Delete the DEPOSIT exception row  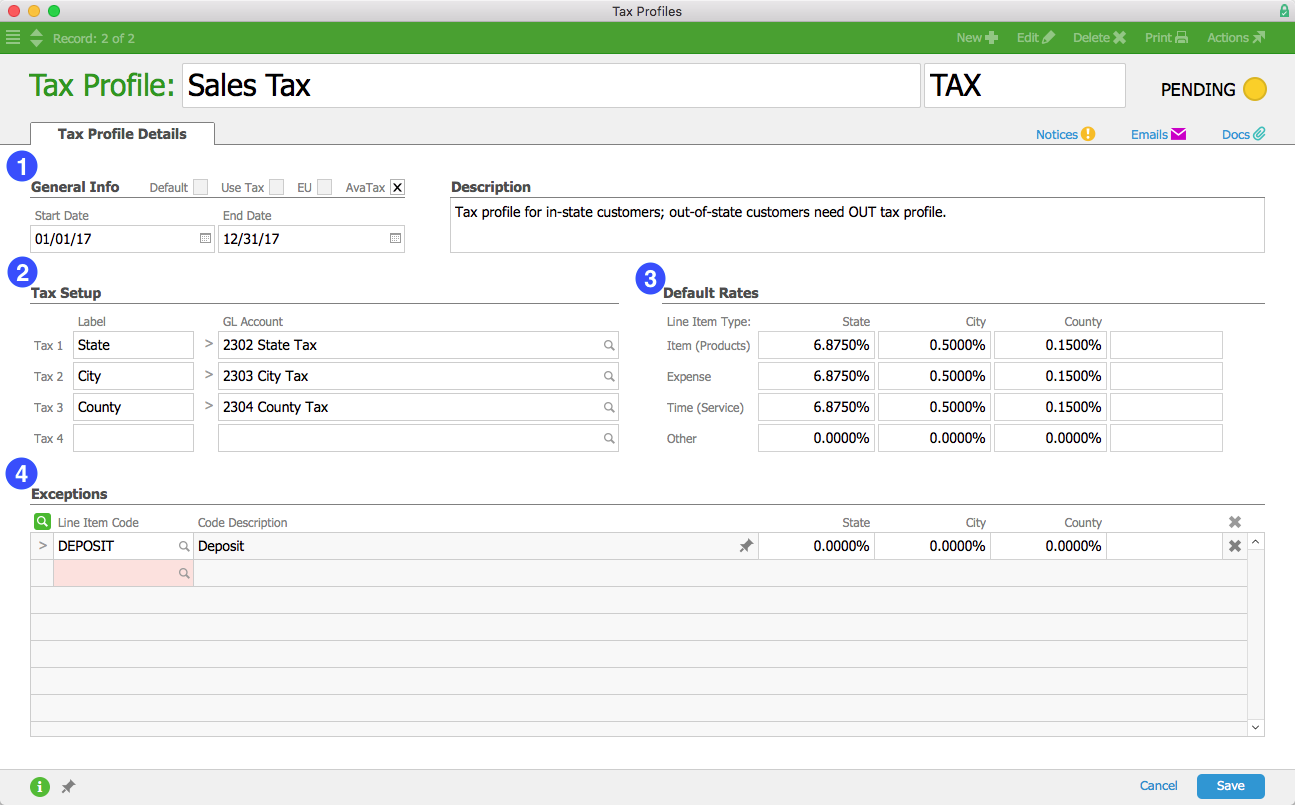[x=1235, y=546]
